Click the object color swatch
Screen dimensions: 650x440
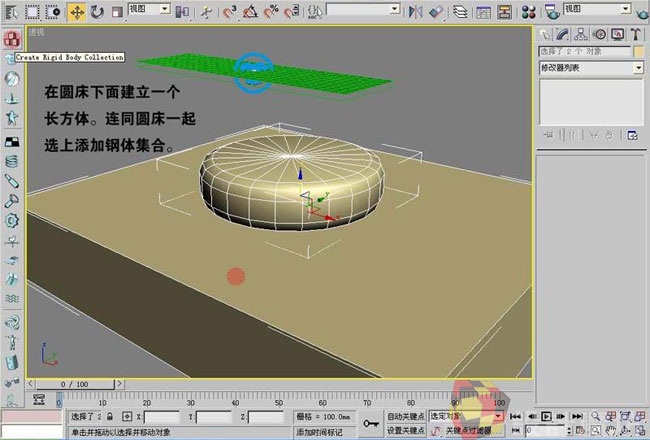pyautogui.click(x=637, y=52)
